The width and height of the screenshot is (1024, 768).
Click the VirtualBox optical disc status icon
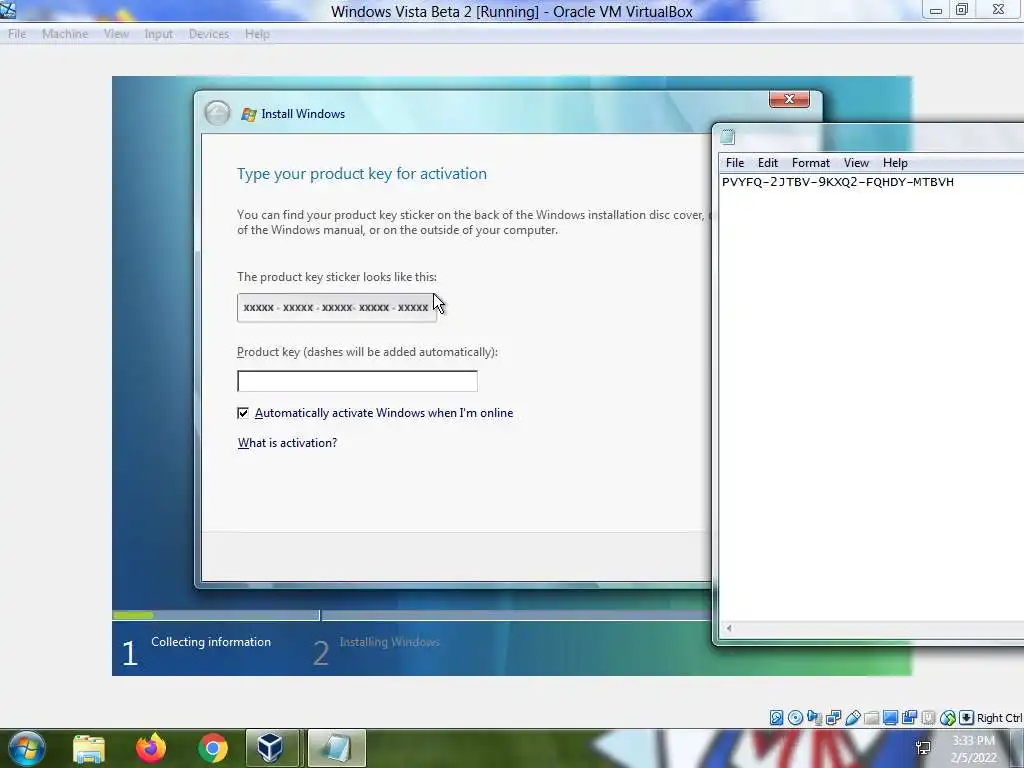(x=795, y=718)
